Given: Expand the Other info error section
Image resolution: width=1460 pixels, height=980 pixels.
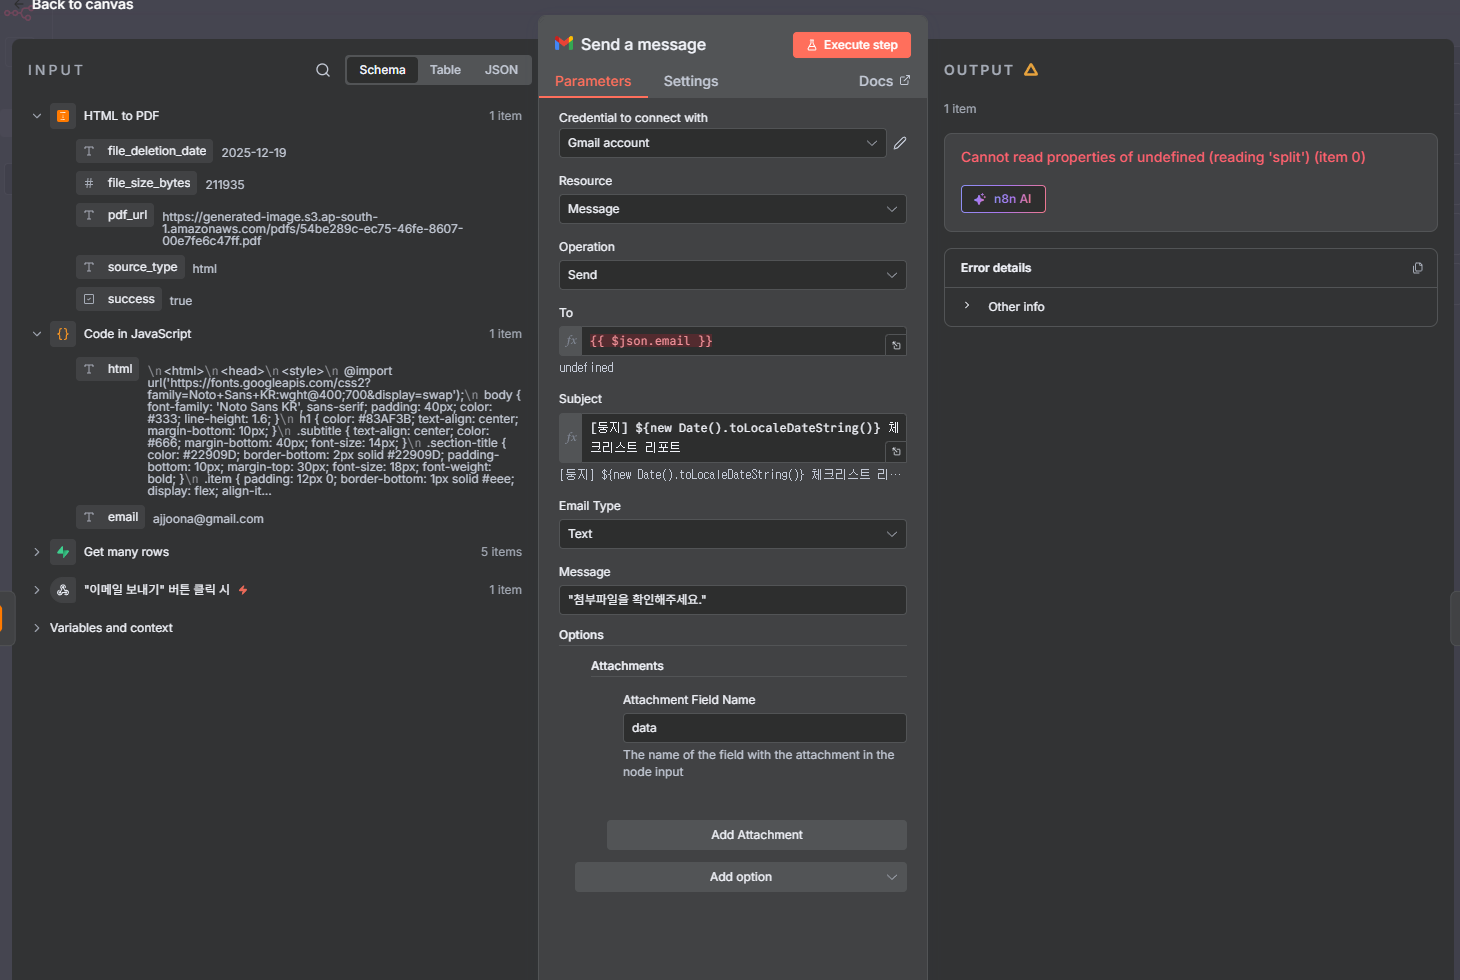Looking at the screenshot, I should [1016, 307].
